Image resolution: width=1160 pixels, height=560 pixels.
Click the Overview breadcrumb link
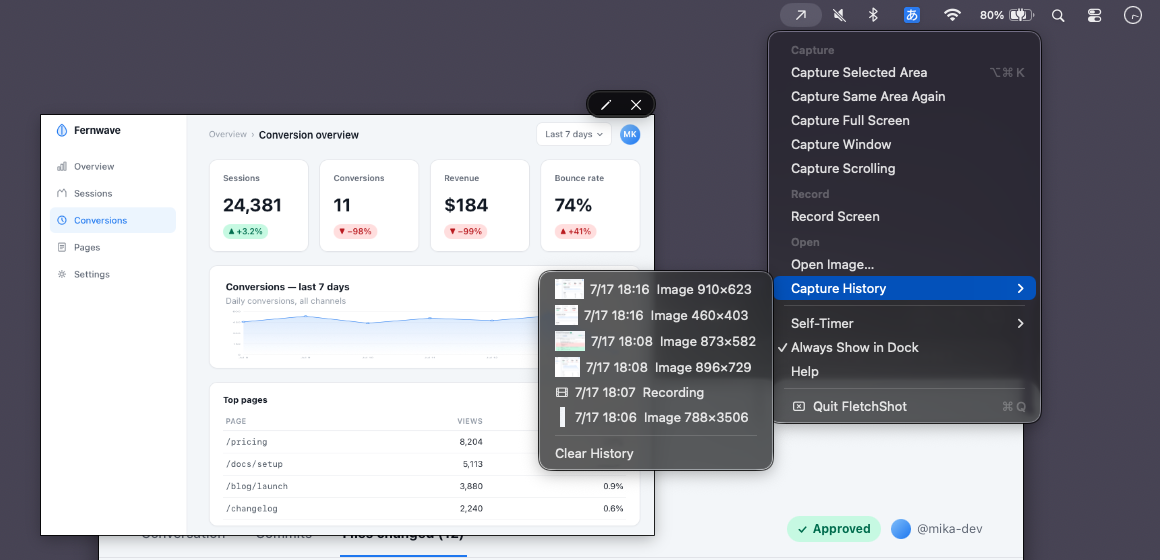click(x=227, y=135)
